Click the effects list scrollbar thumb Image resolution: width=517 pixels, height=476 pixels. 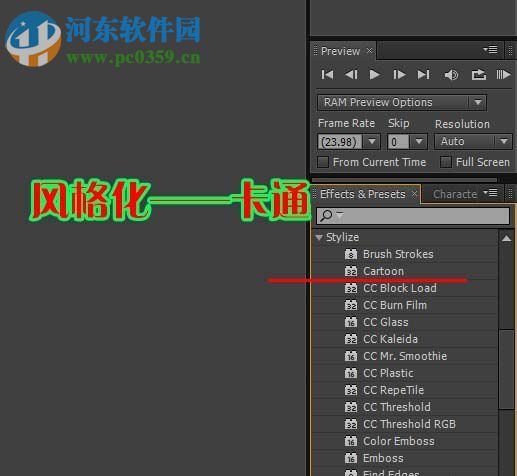506,369
